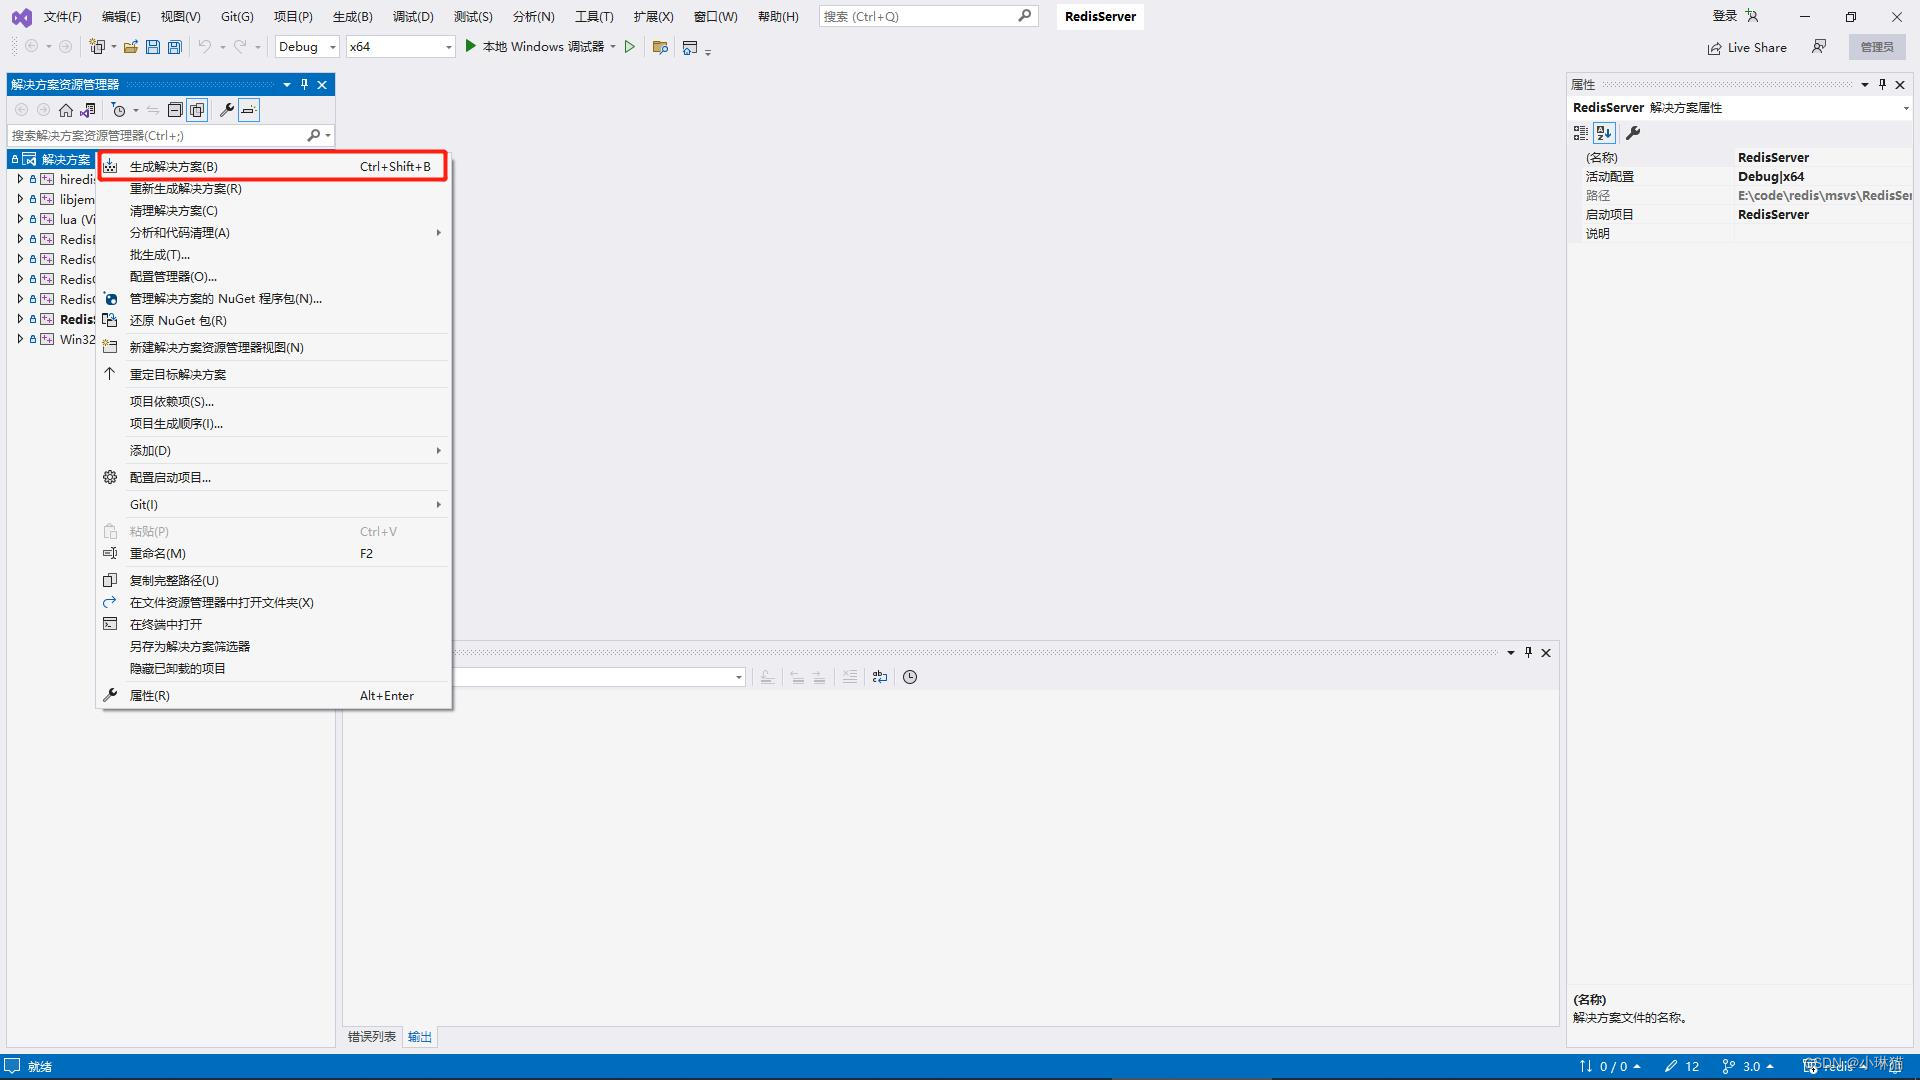This screenshot has height=1080, width=1920.
Task: Click the Open File folder icon
Action: point(130,47)
